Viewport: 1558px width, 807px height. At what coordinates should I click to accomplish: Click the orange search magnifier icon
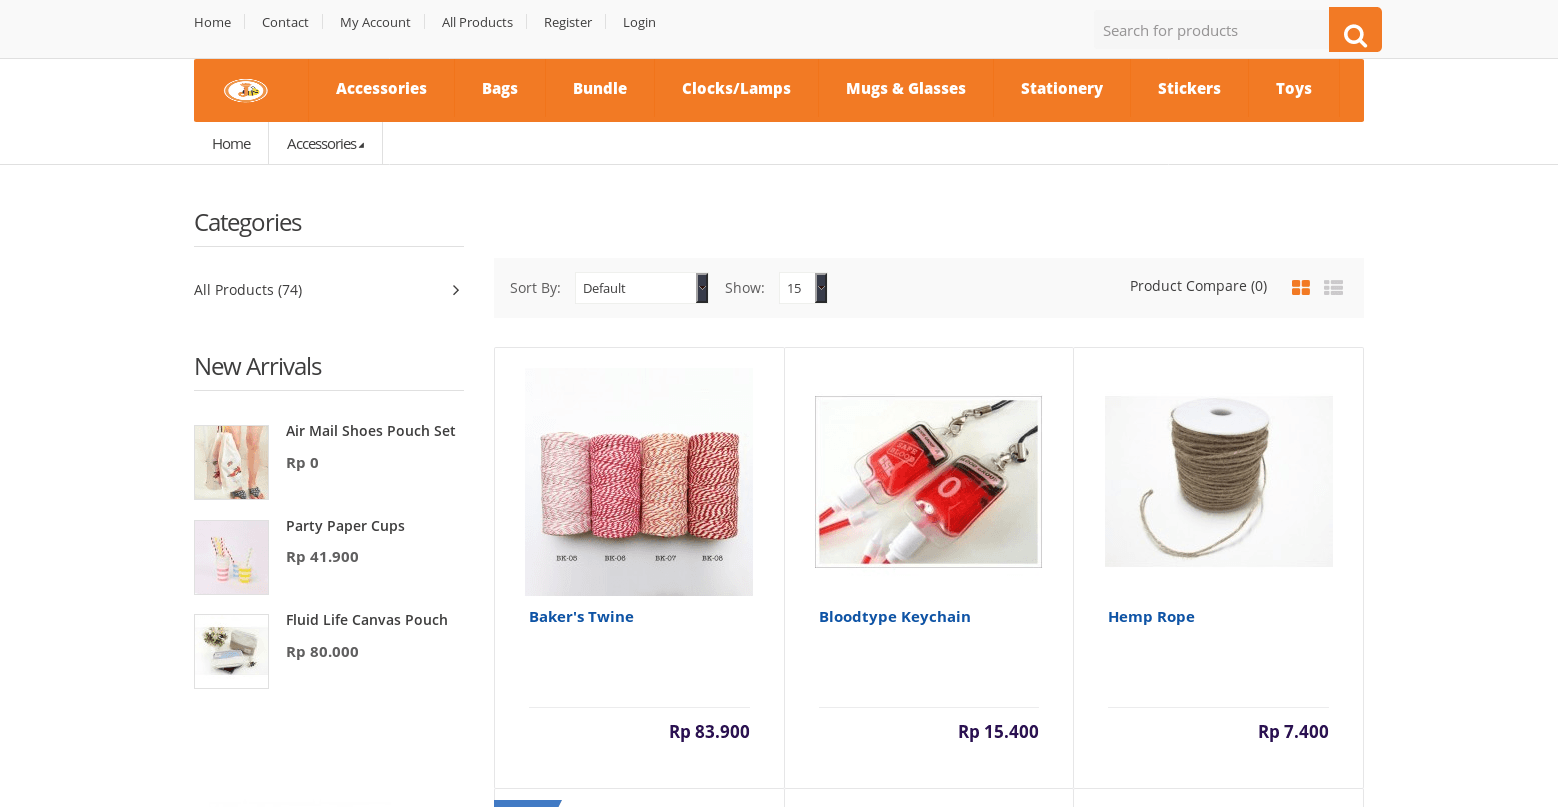pyautogui.click(x=1355, y=30)
